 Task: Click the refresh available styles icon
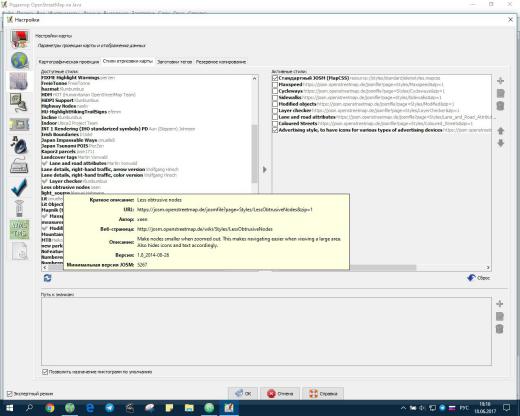[x=47, y=278]
